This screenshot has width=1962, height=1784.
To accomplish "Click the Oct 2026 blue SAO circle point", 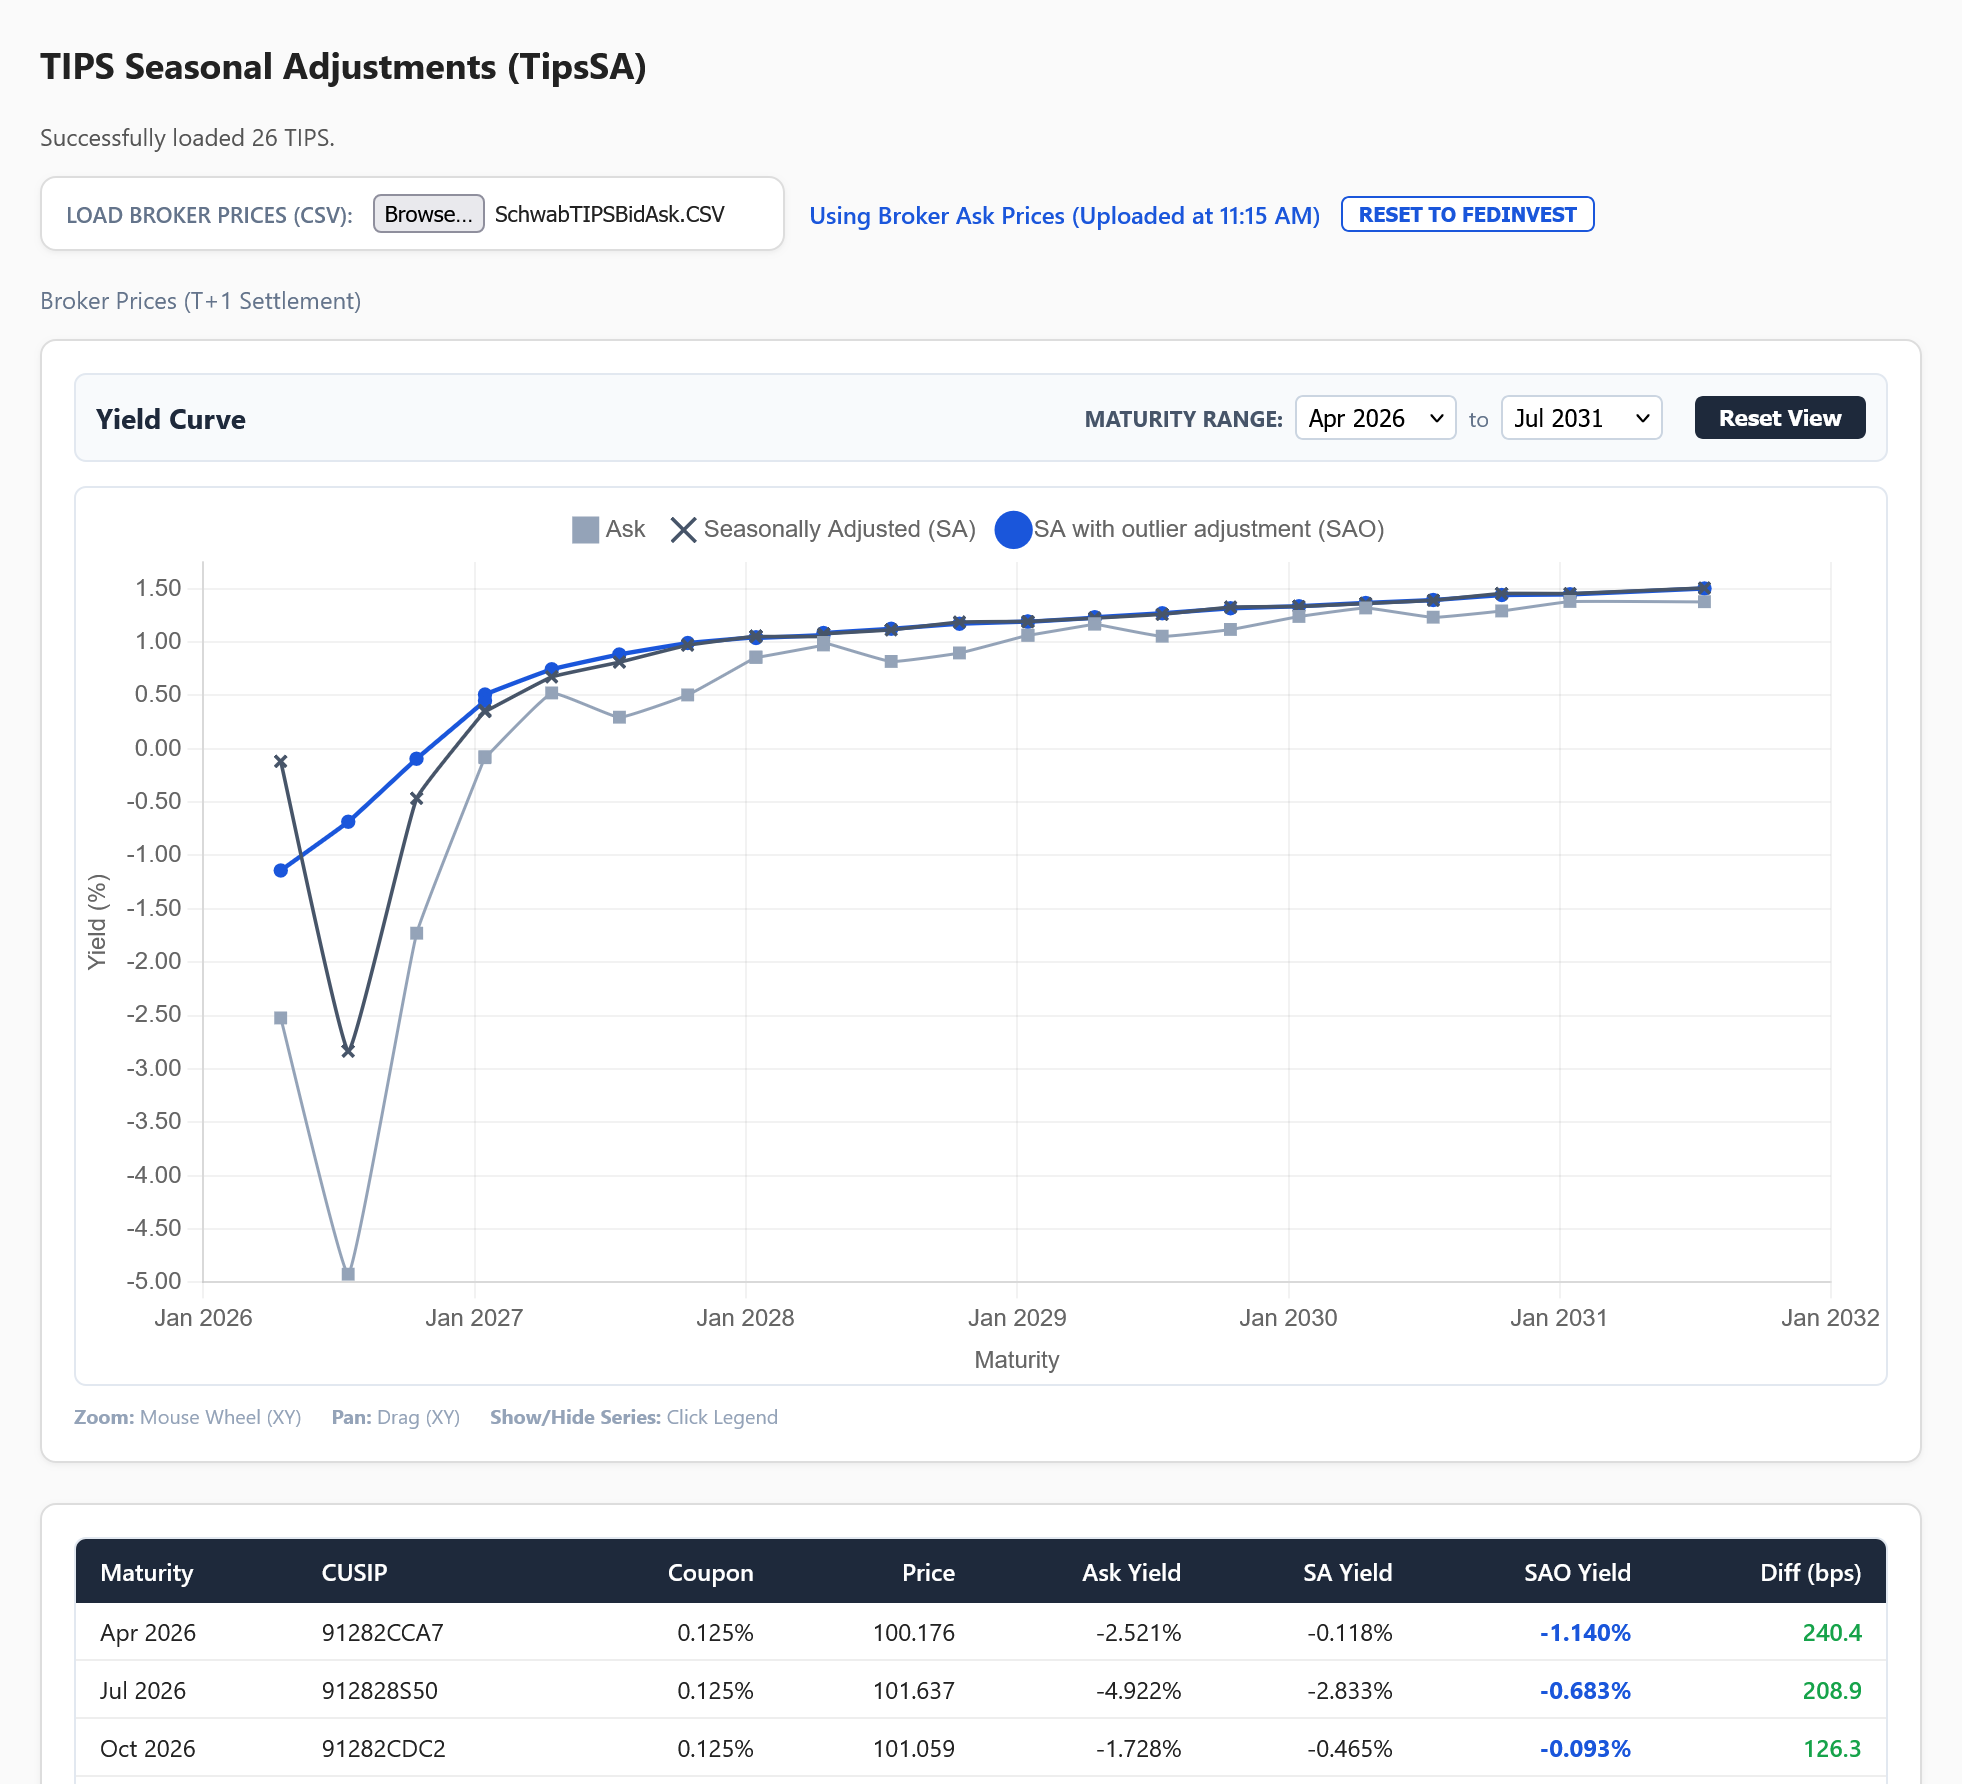I will (417, 759).
